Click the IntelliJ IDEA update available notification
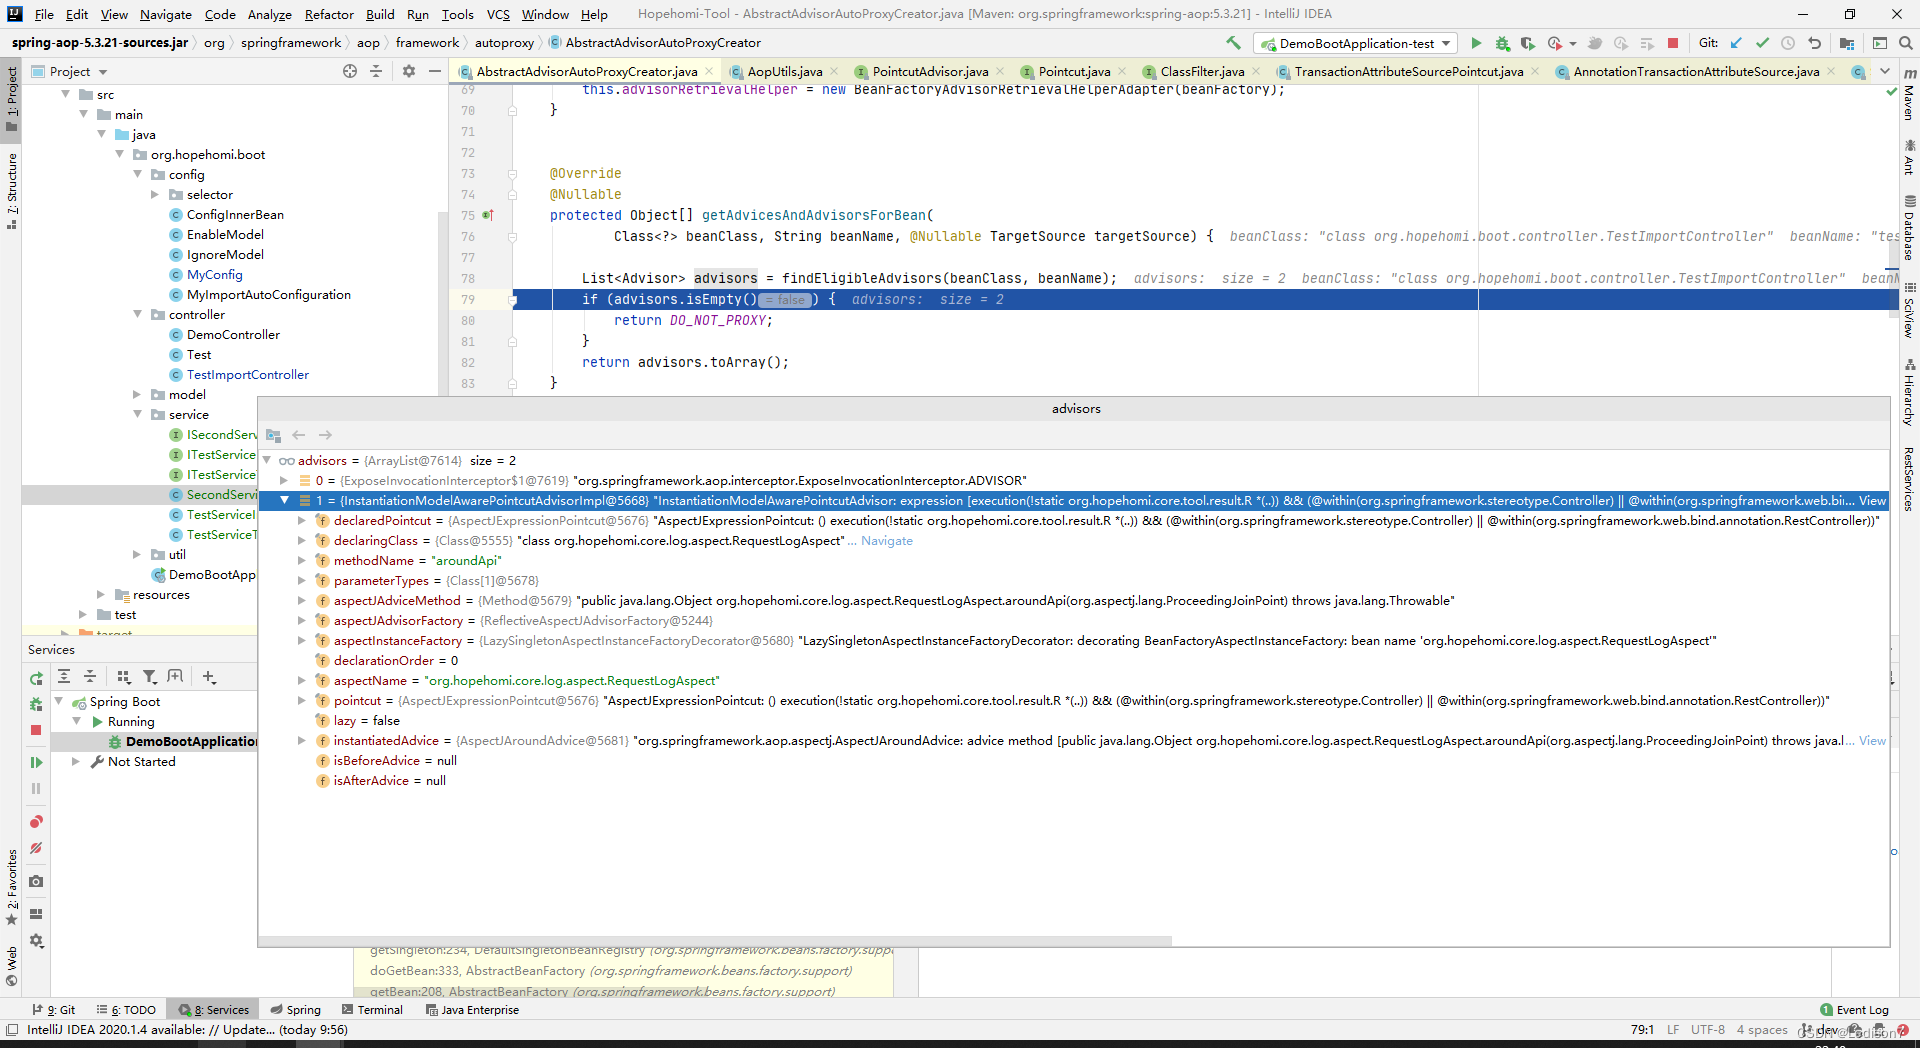Viewport: 1920px width, 1048px height. (187, 1030)
